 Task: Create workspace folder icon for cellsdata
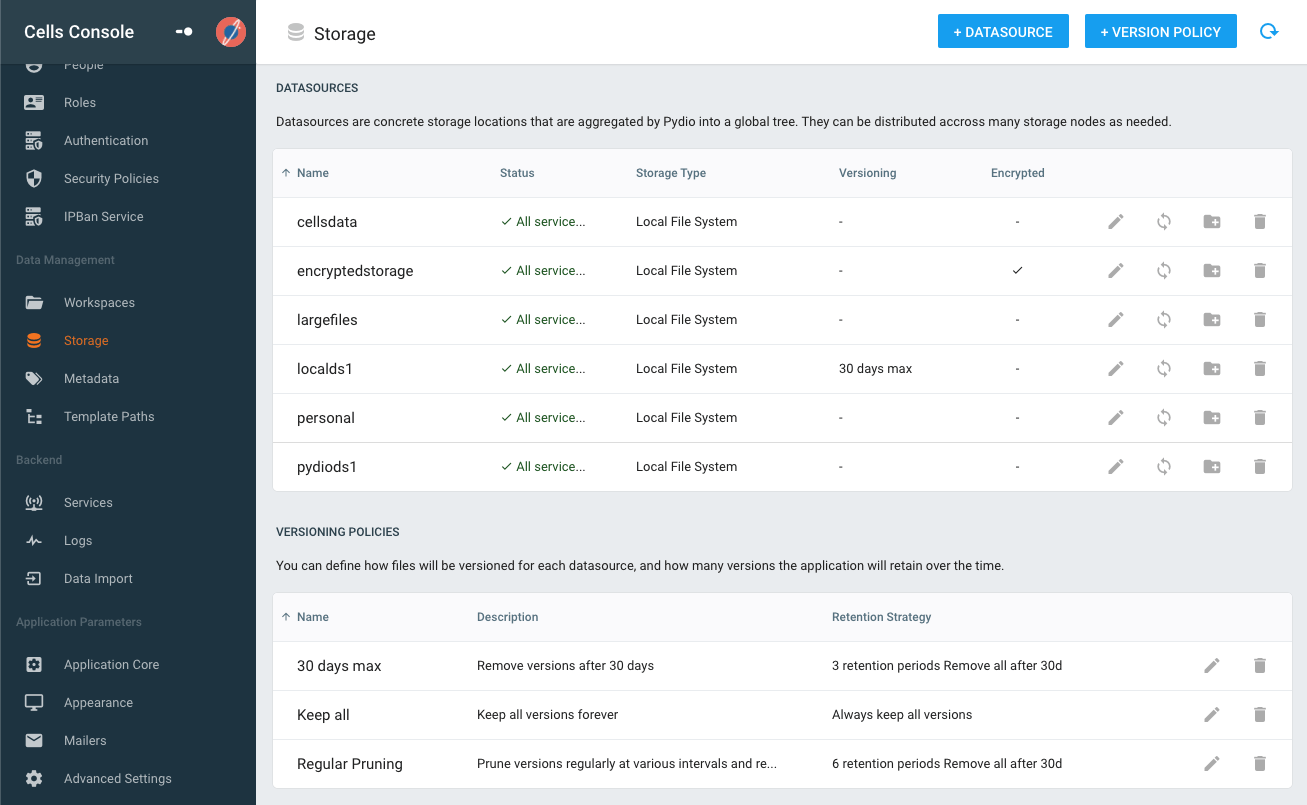[1212, 222]
